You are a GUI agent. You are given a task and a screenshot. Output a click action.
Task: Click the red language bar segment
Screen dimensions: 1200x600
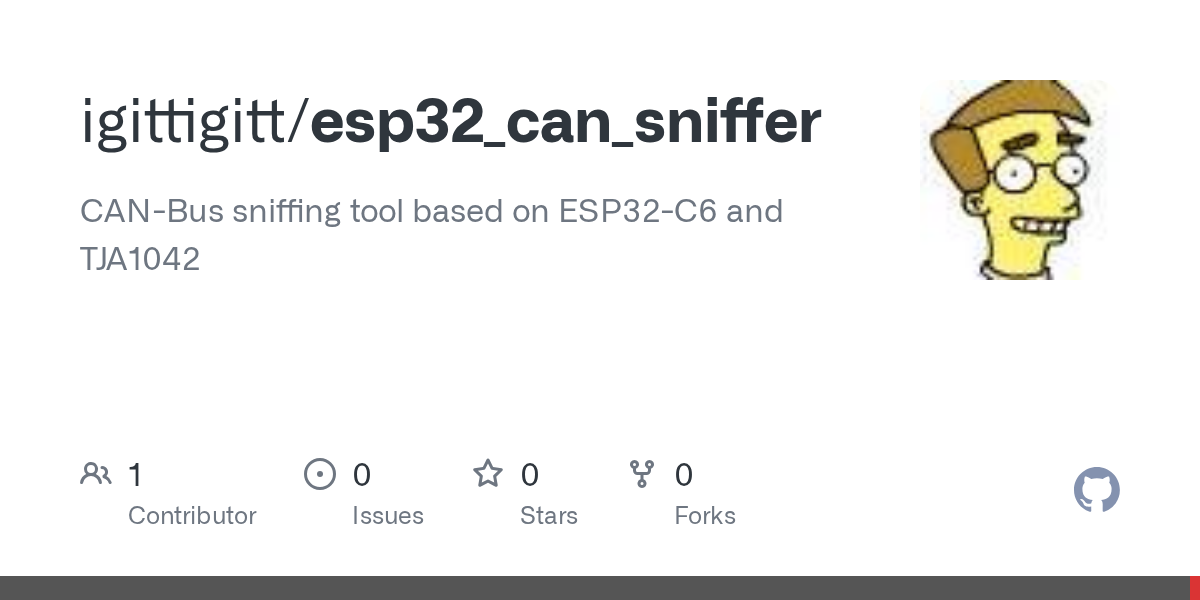1194,588
